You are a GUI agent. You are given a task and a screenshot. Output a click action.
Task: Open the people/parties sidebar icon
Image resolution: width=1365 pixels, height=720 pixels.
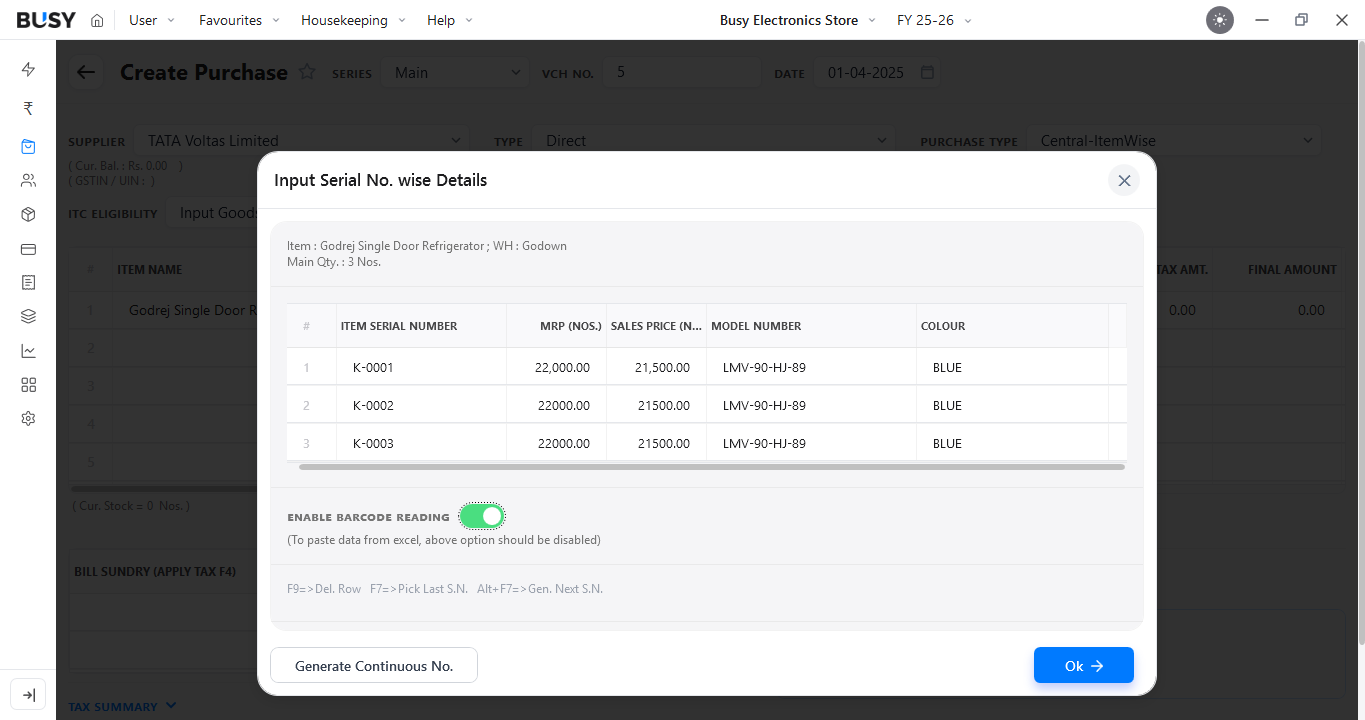coord(28,181)
